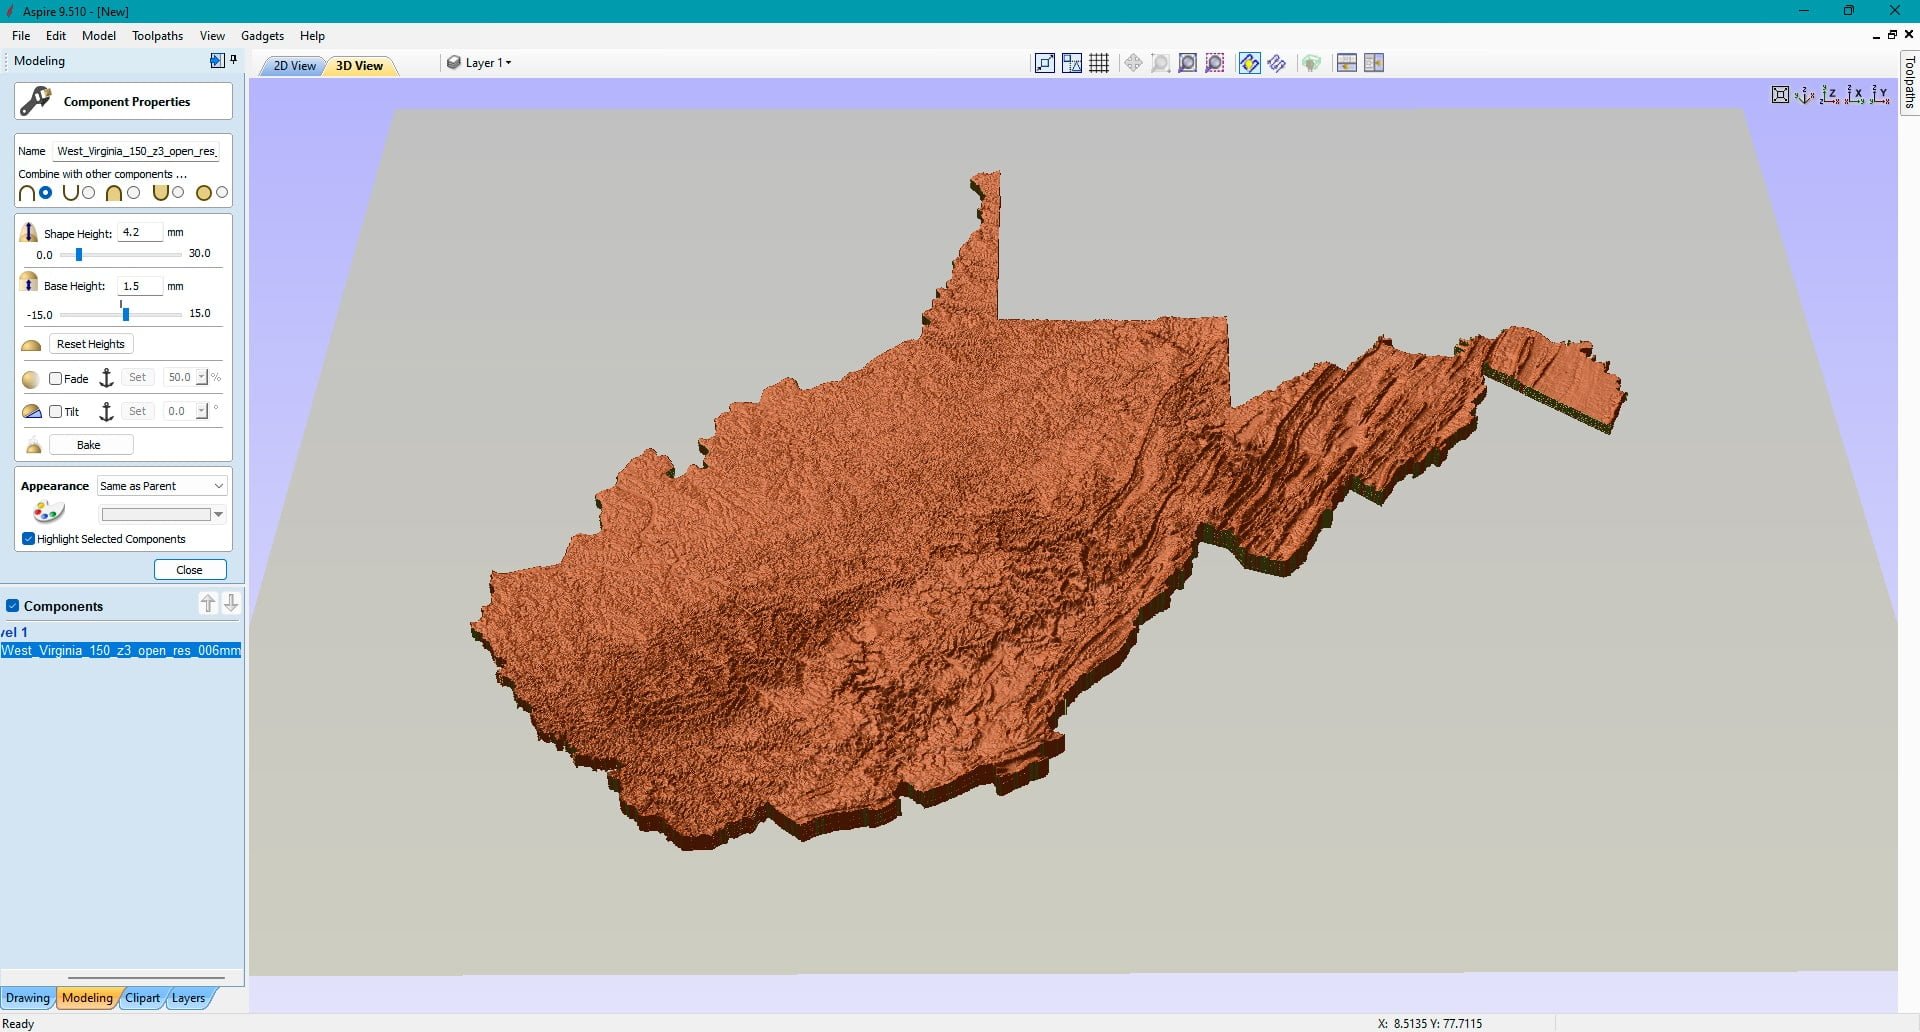Look down the Z axis view
Viewport: 1920px width, 1032px height.
1830,95
